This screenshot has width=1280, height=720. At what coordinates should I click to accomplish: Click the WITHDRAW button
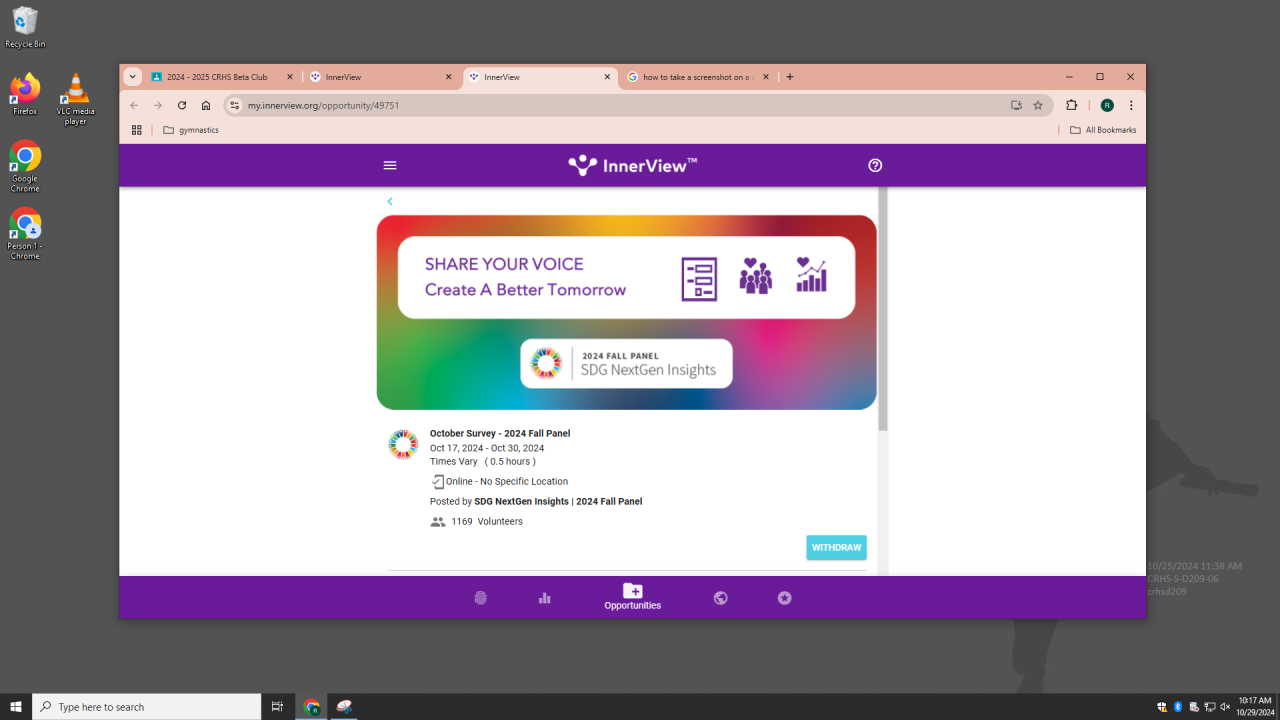pos(837,548)
